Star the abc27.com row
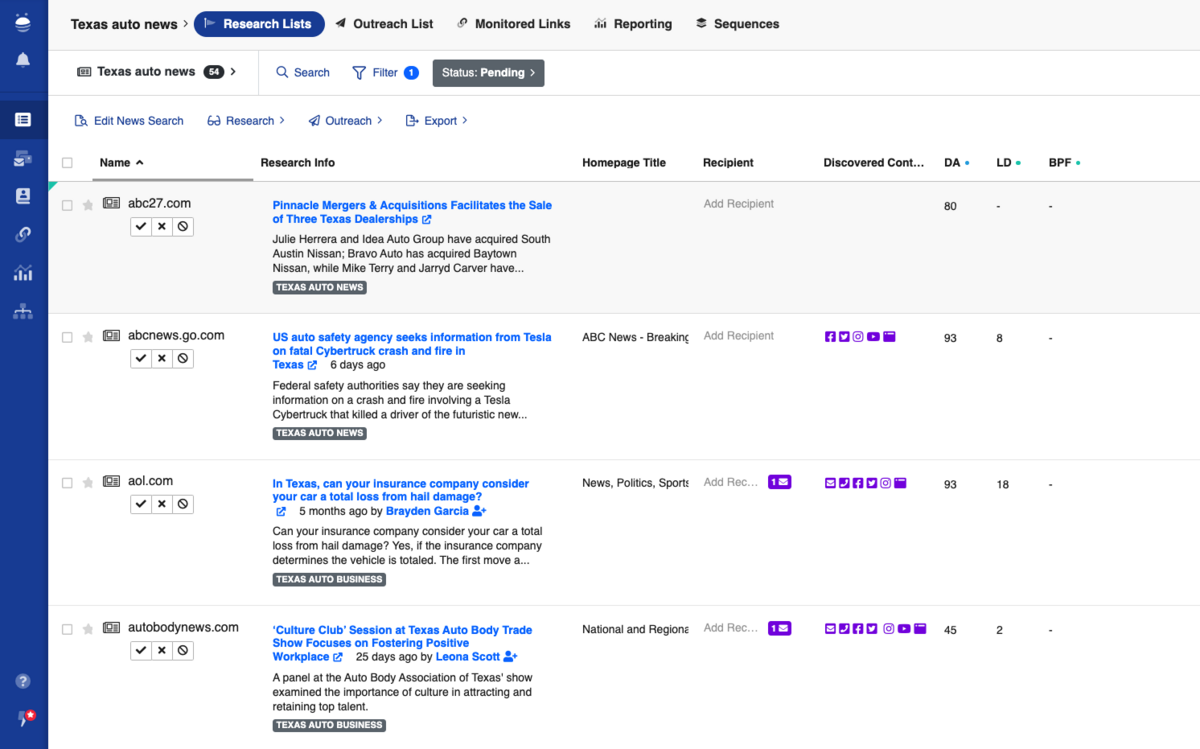Viewport: 1200px width, 749px height. [x=88, y=205]
